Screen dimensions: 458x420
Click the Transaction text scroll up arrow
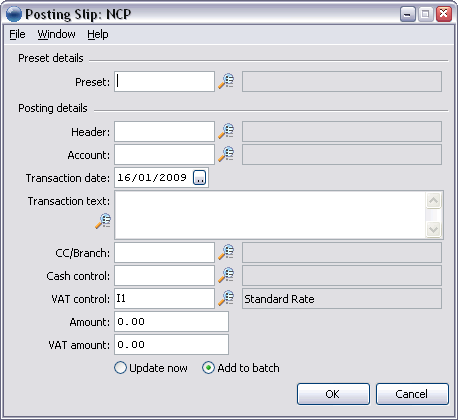point(434,201)
